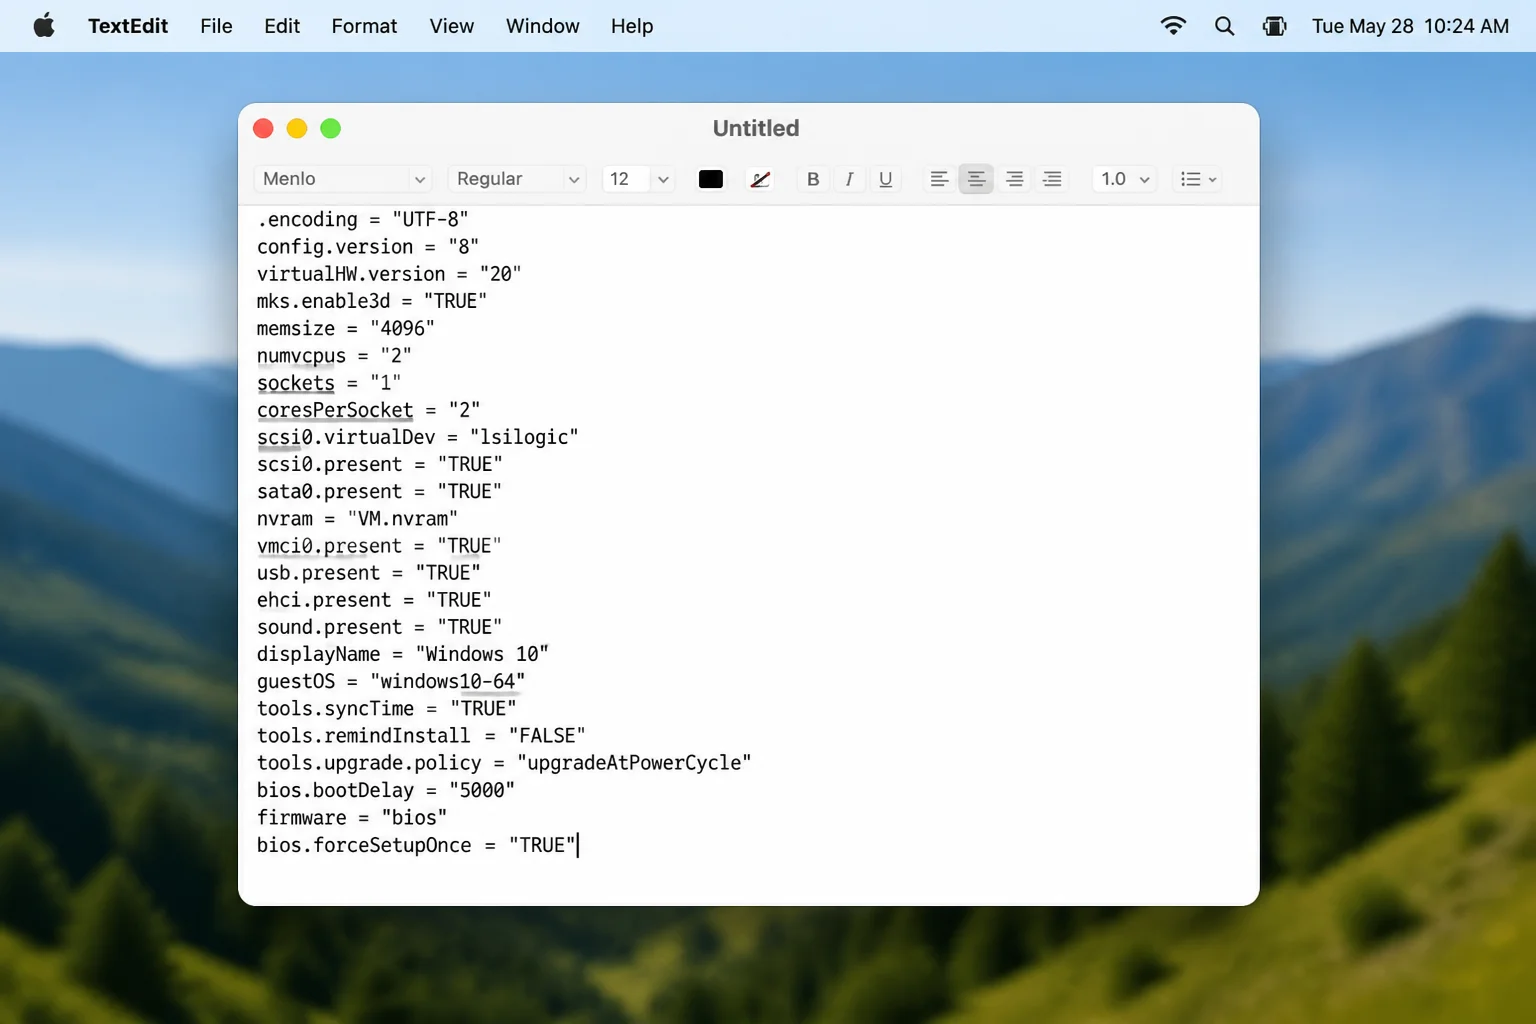Click the displayName = "Windows 10" line
Screen dimensions: 1536x1024
[403, 654]
